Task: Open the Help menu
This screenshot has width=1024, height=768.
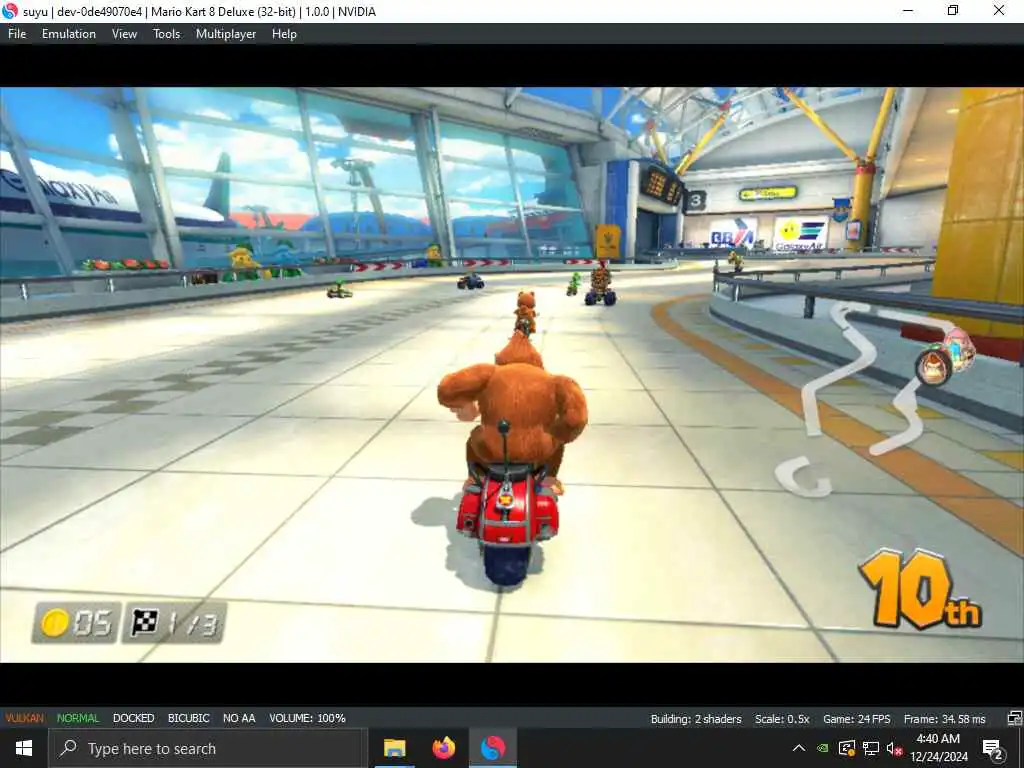Action: (284, 34)
